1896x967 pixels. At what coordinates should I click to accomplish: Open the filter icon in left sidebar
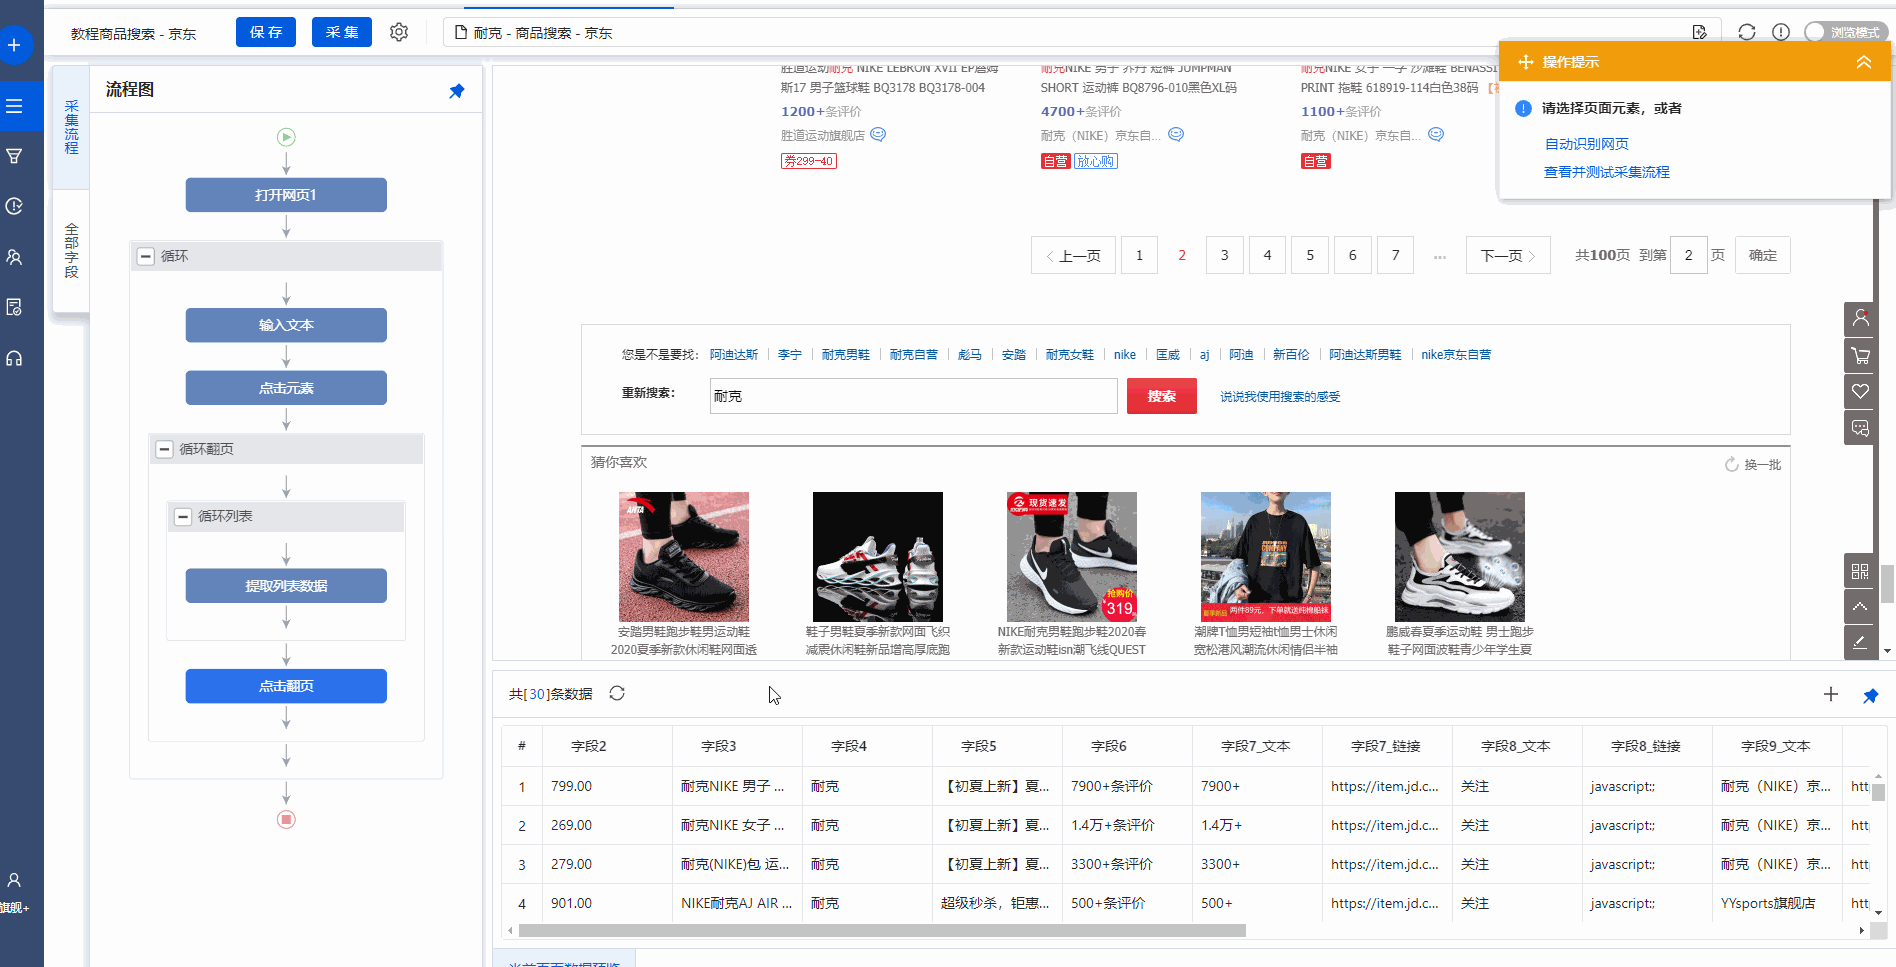point(15,156)
